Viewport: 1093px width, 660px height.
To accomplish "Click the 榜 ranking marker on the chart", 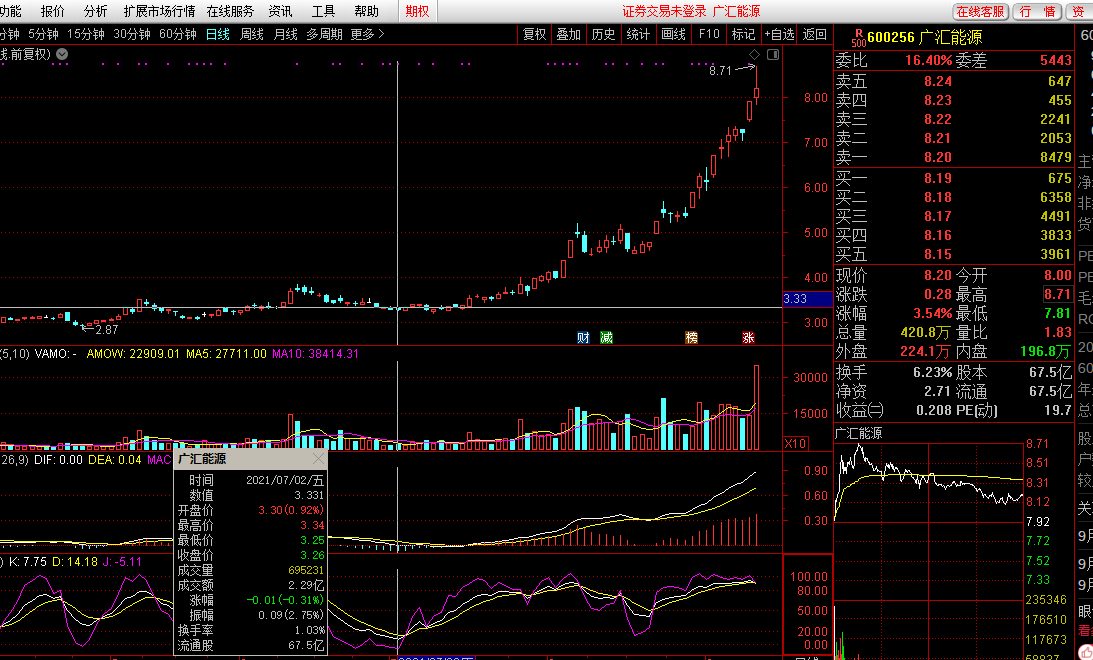I will pyautogui.click(x=691, y=337).
